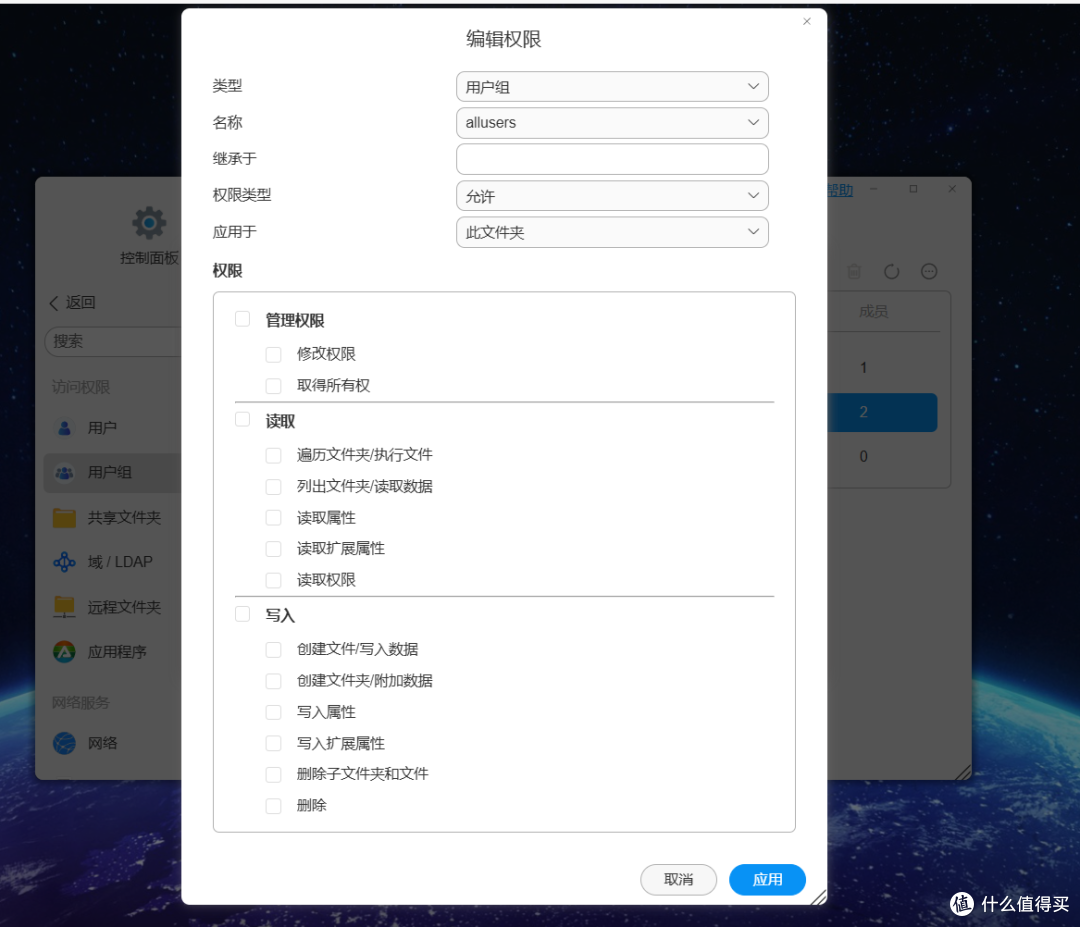This screenshot has width=1080, height=927.
Task: Check the 管理权限 group checkbox
Action: tap(242, 319)
